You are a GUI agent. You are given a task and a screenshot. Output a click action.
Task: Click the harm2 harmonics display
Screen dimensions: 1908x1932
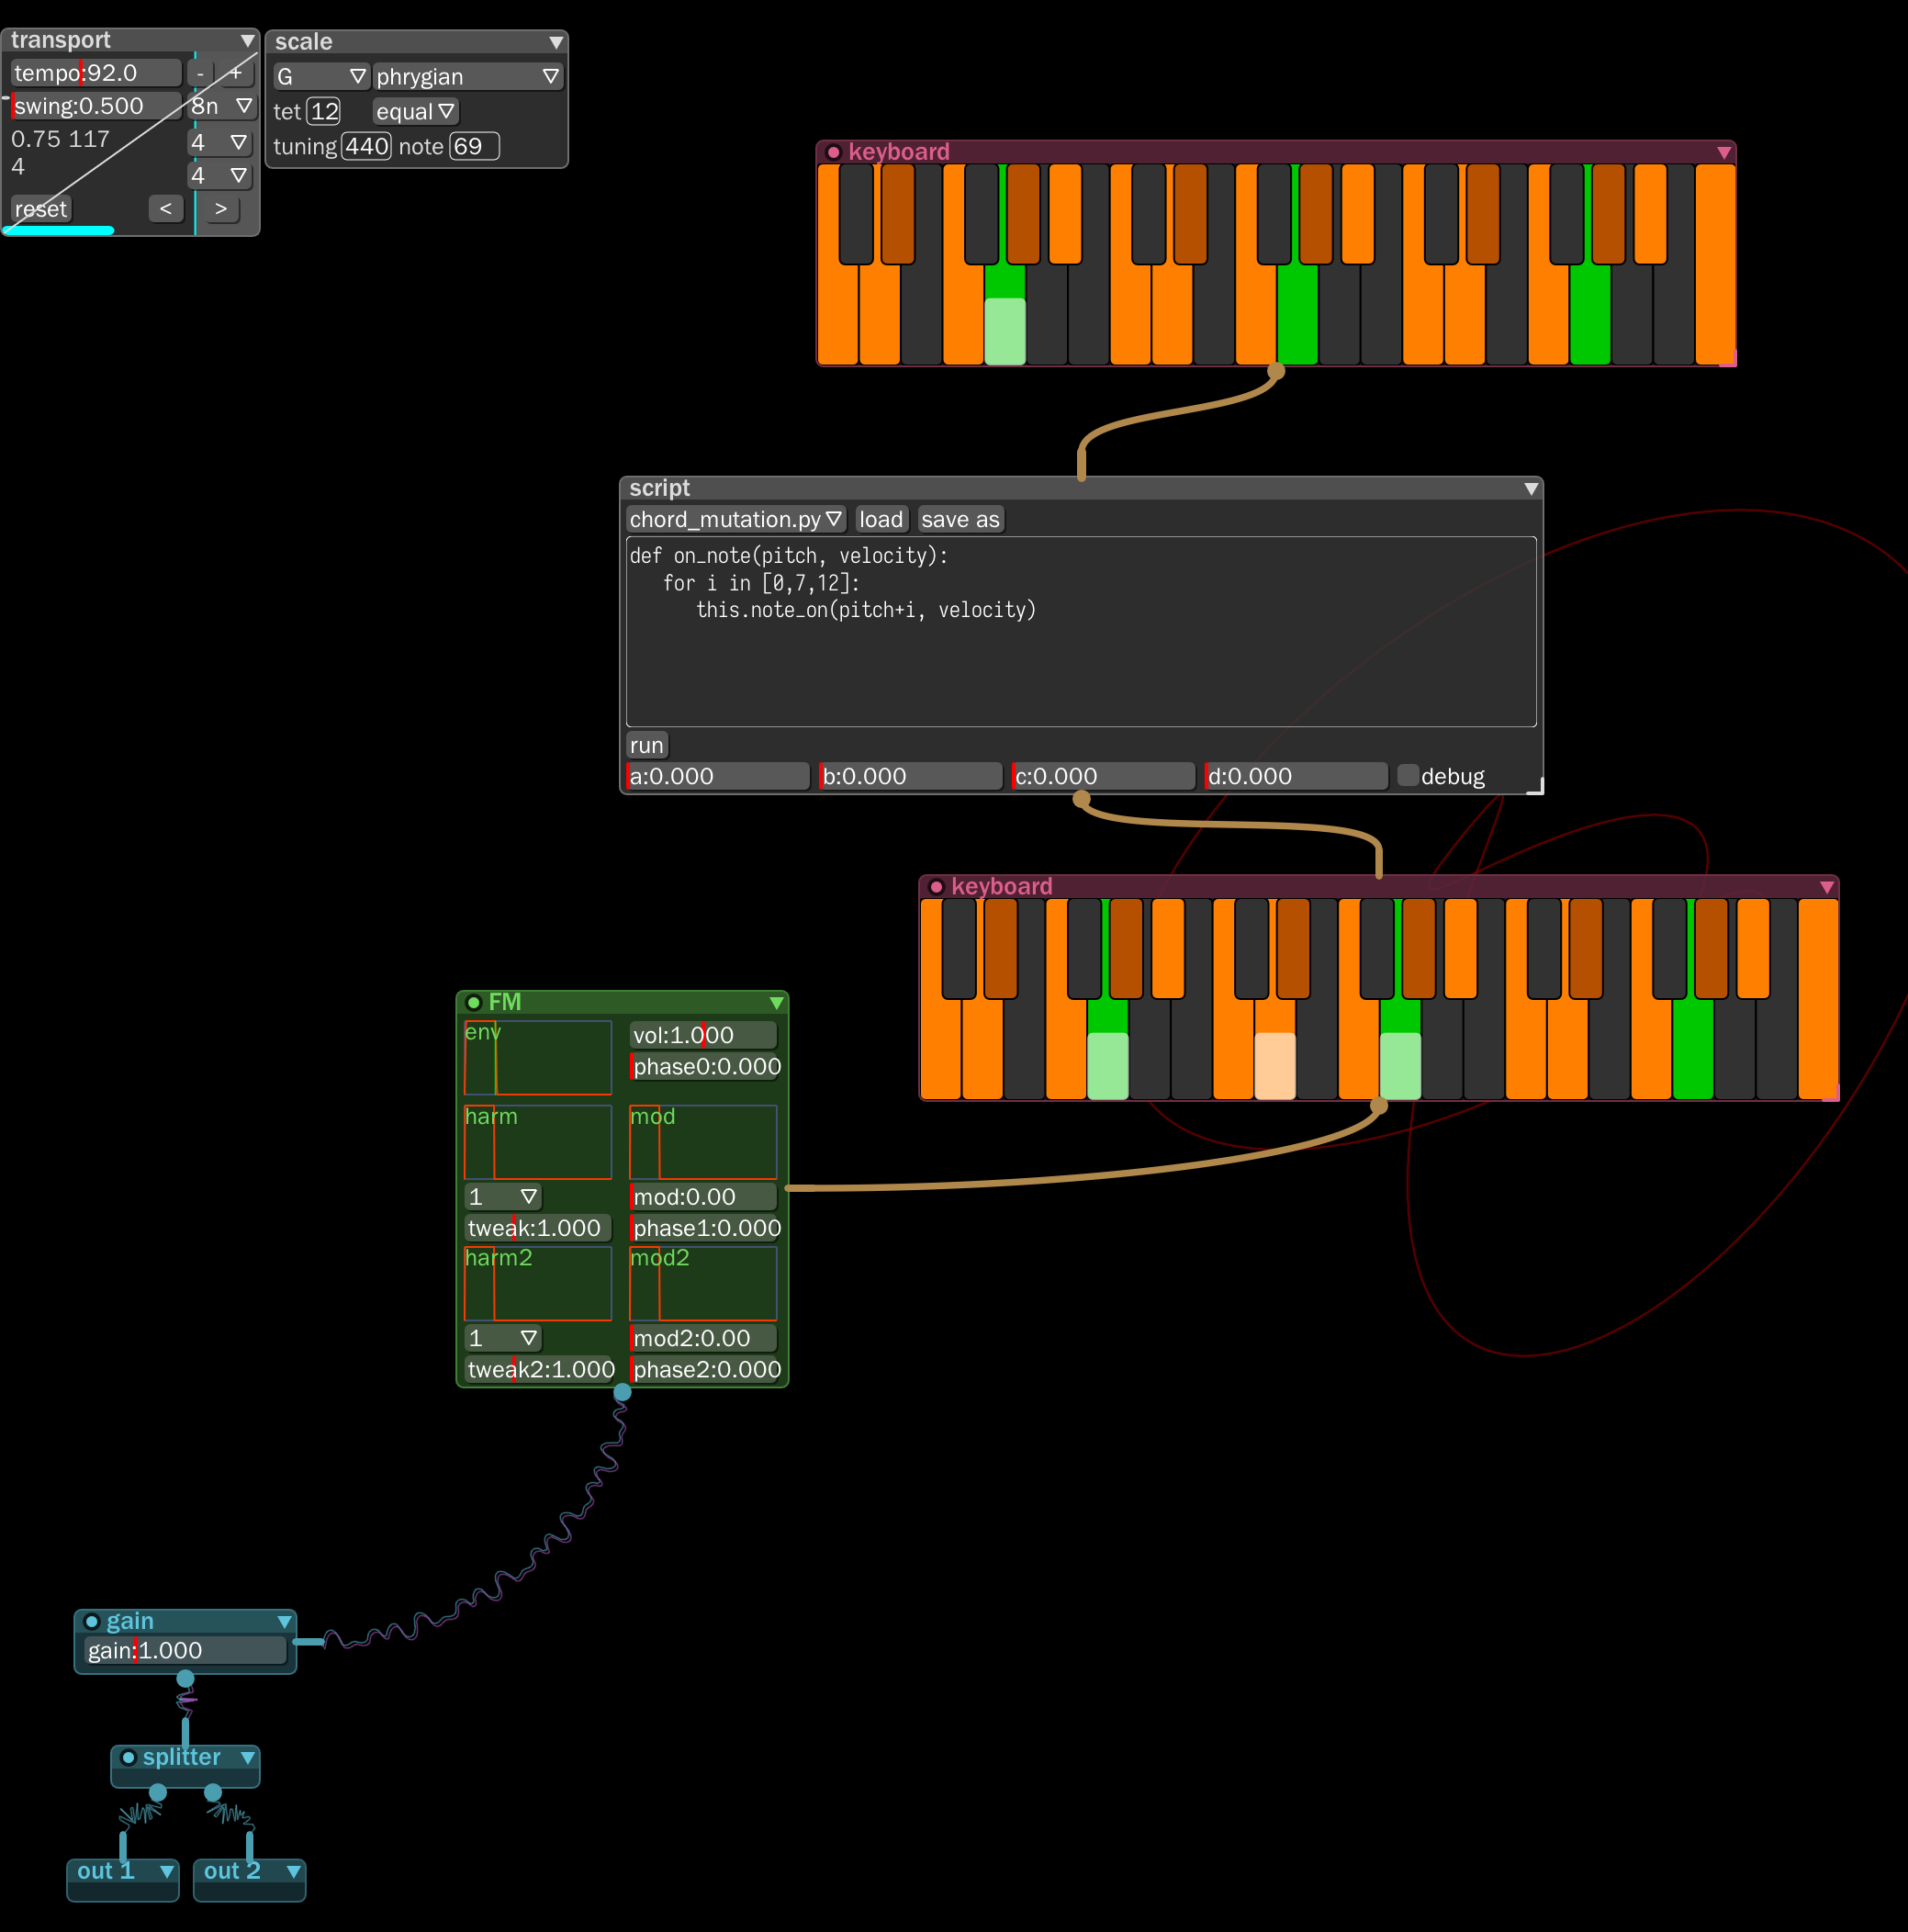click(x=537, y=1283)
